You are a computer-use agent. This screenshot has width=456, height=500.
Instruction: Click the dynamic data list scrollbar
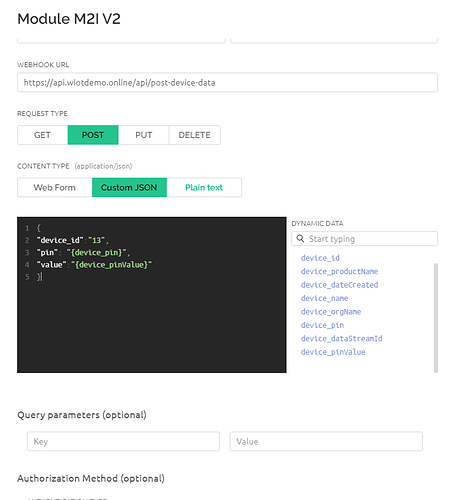436,318
